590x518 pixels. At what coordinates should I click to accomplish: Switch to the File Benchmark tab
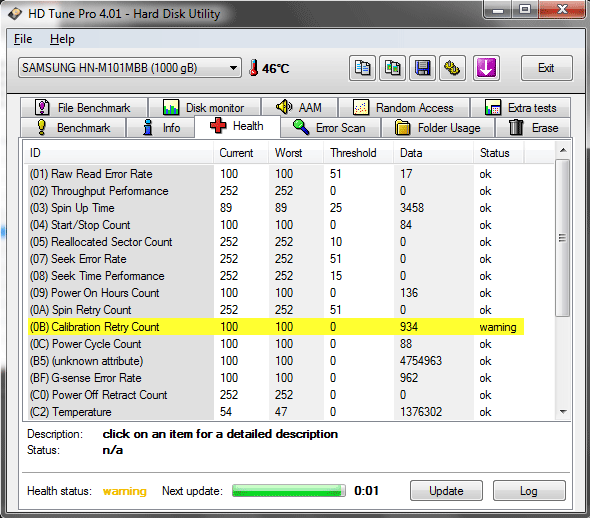[x=84, y=108]
